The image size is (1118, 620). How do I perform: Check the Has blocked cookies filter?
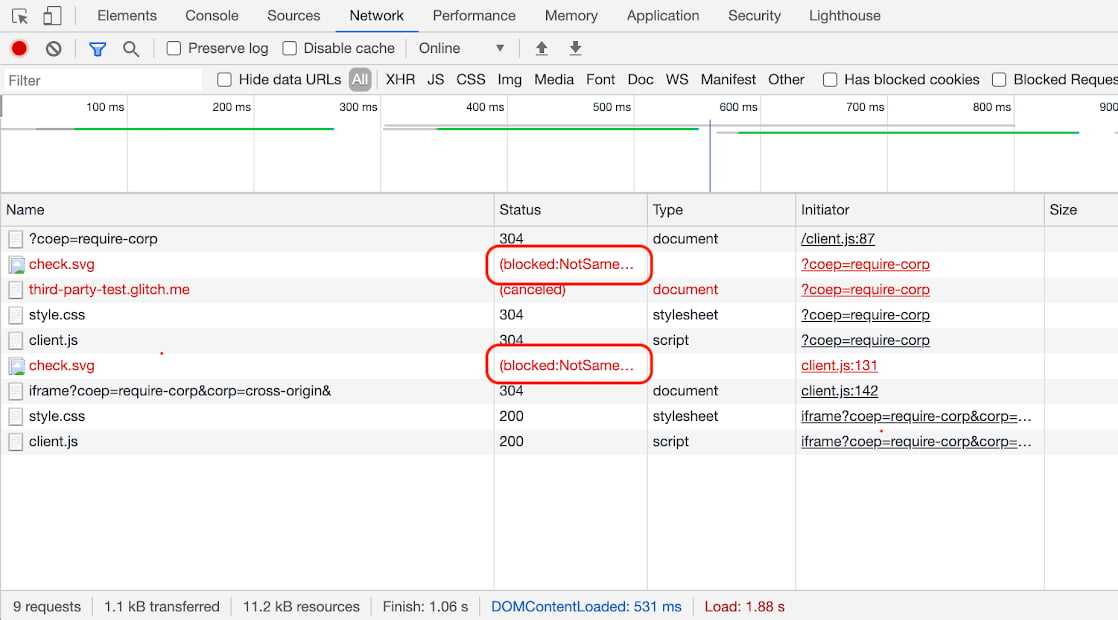tap(829, 79)
